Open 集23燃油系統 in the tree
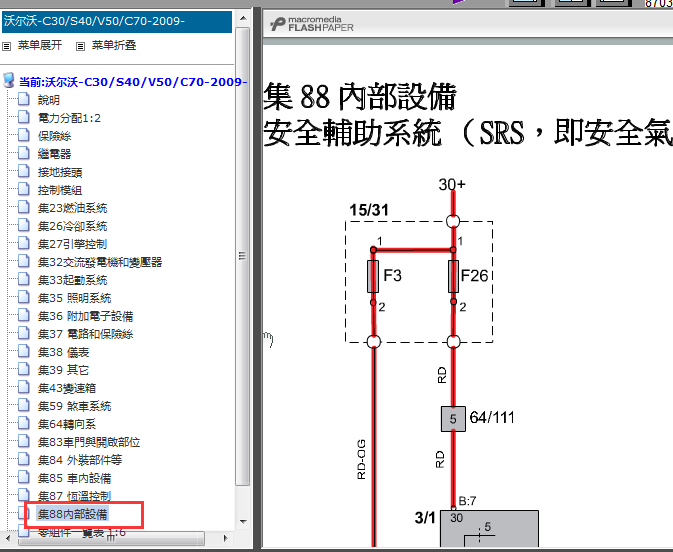This screenshot has width=673, height=552. [x=73, y=208]
